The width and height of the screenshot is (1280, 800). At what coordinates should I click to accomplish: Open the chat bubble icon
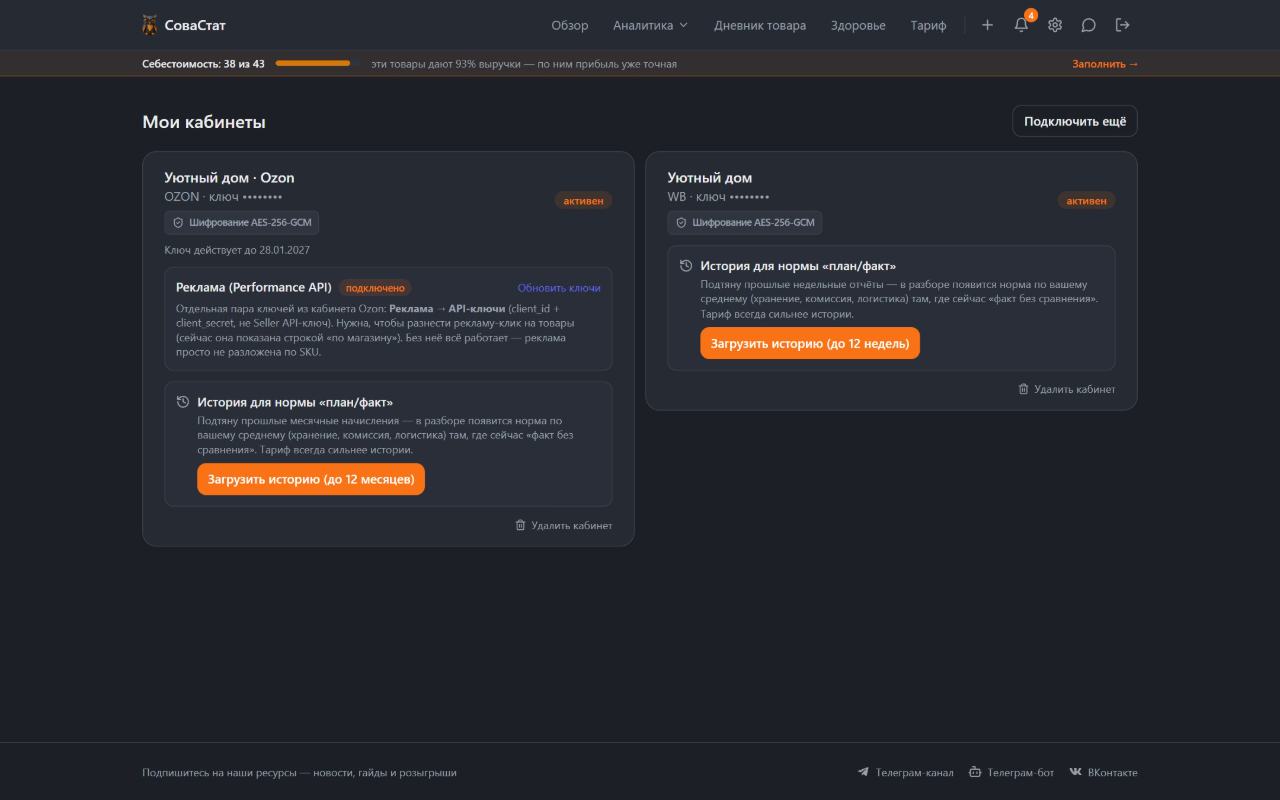pyautogui.click(x=1089, y=25)
